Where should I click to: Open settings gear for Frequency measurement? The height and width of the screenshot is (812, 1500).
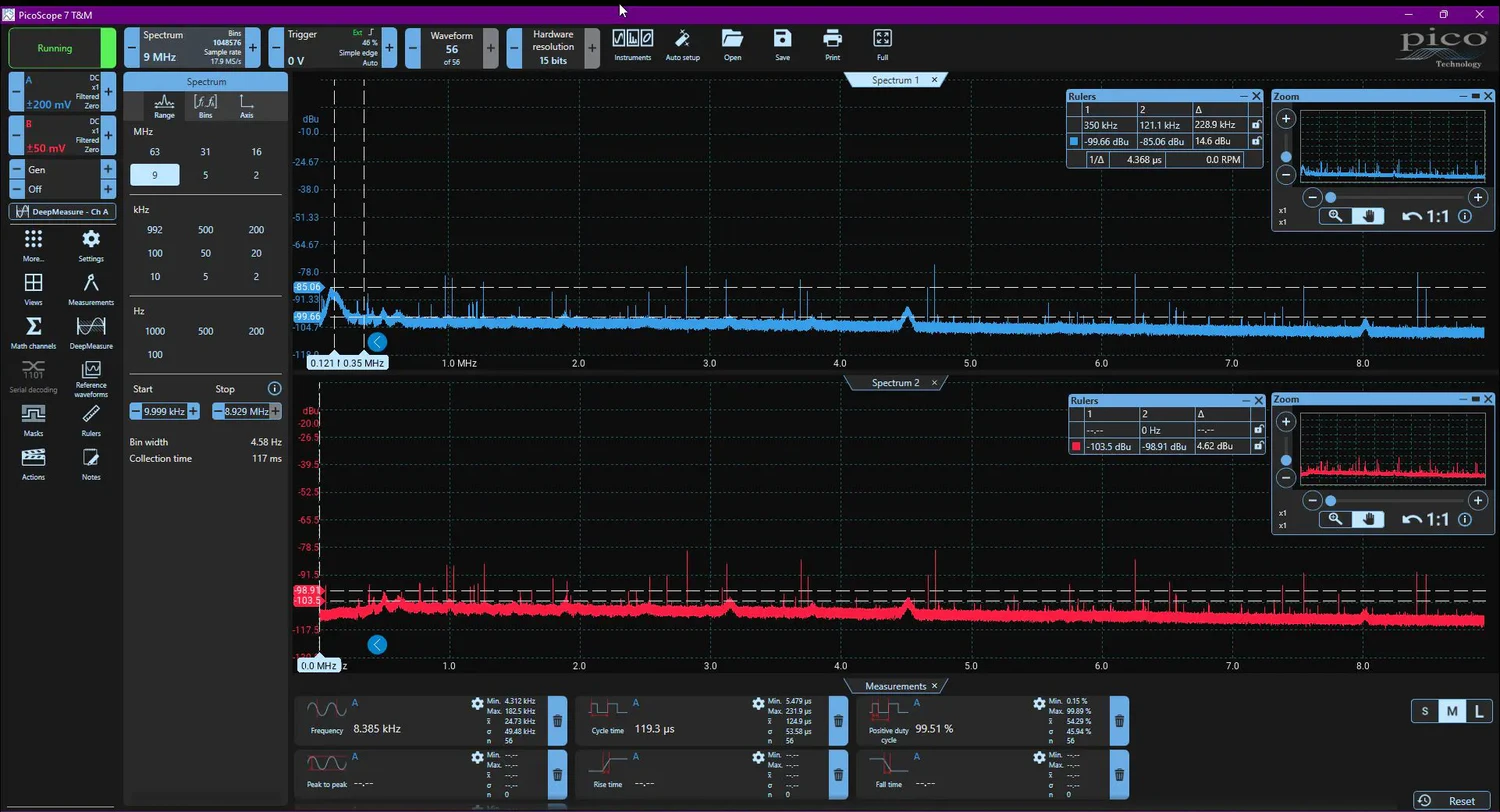click(x=477, y=704)
